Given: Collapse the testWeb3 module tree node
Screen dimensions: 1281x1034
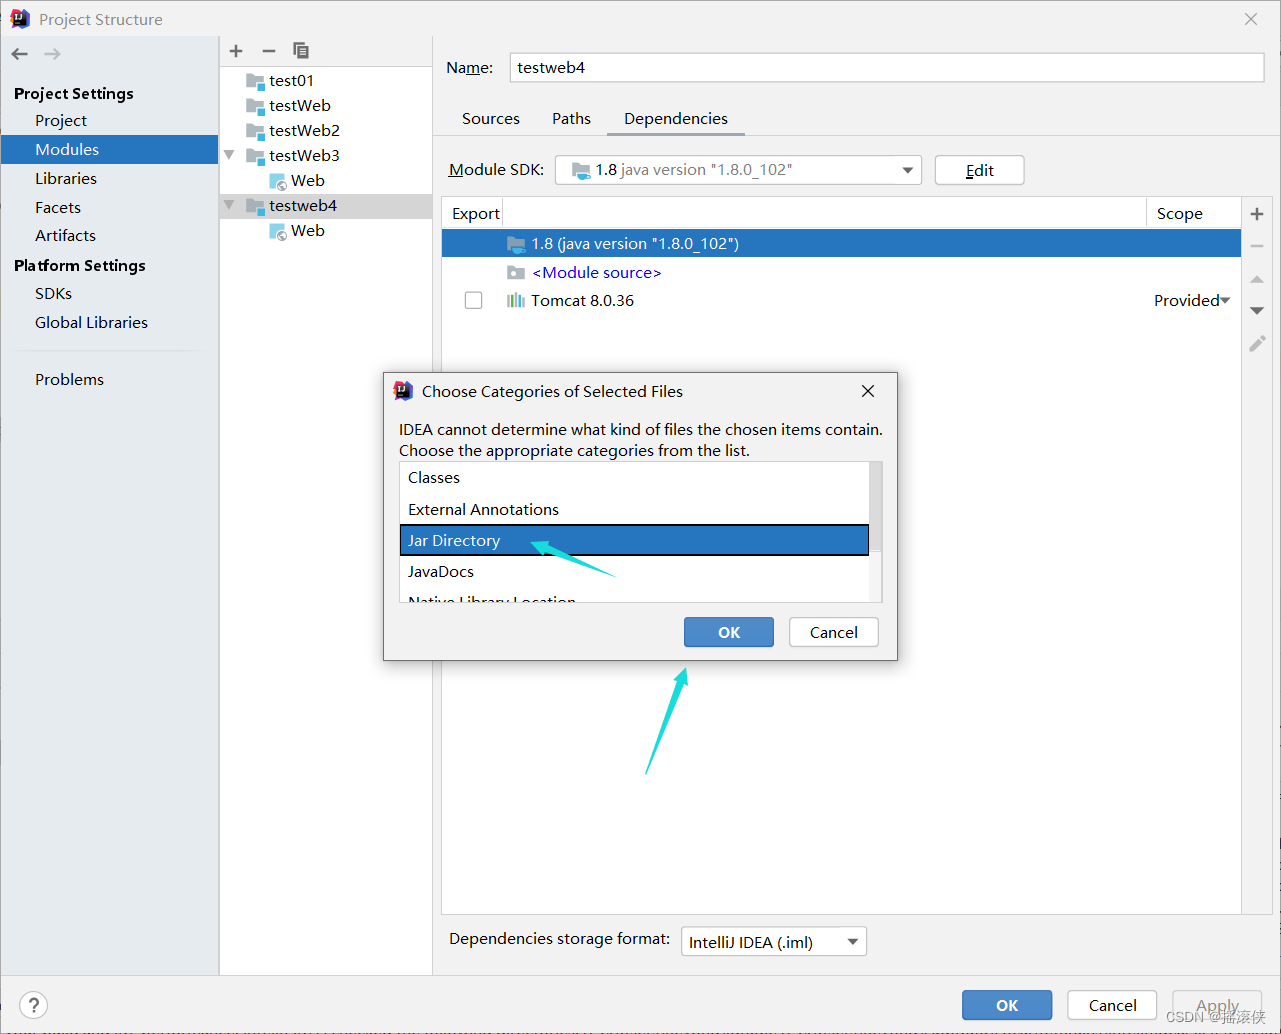Looking at the screenshot, I should (x=230, y=155).
